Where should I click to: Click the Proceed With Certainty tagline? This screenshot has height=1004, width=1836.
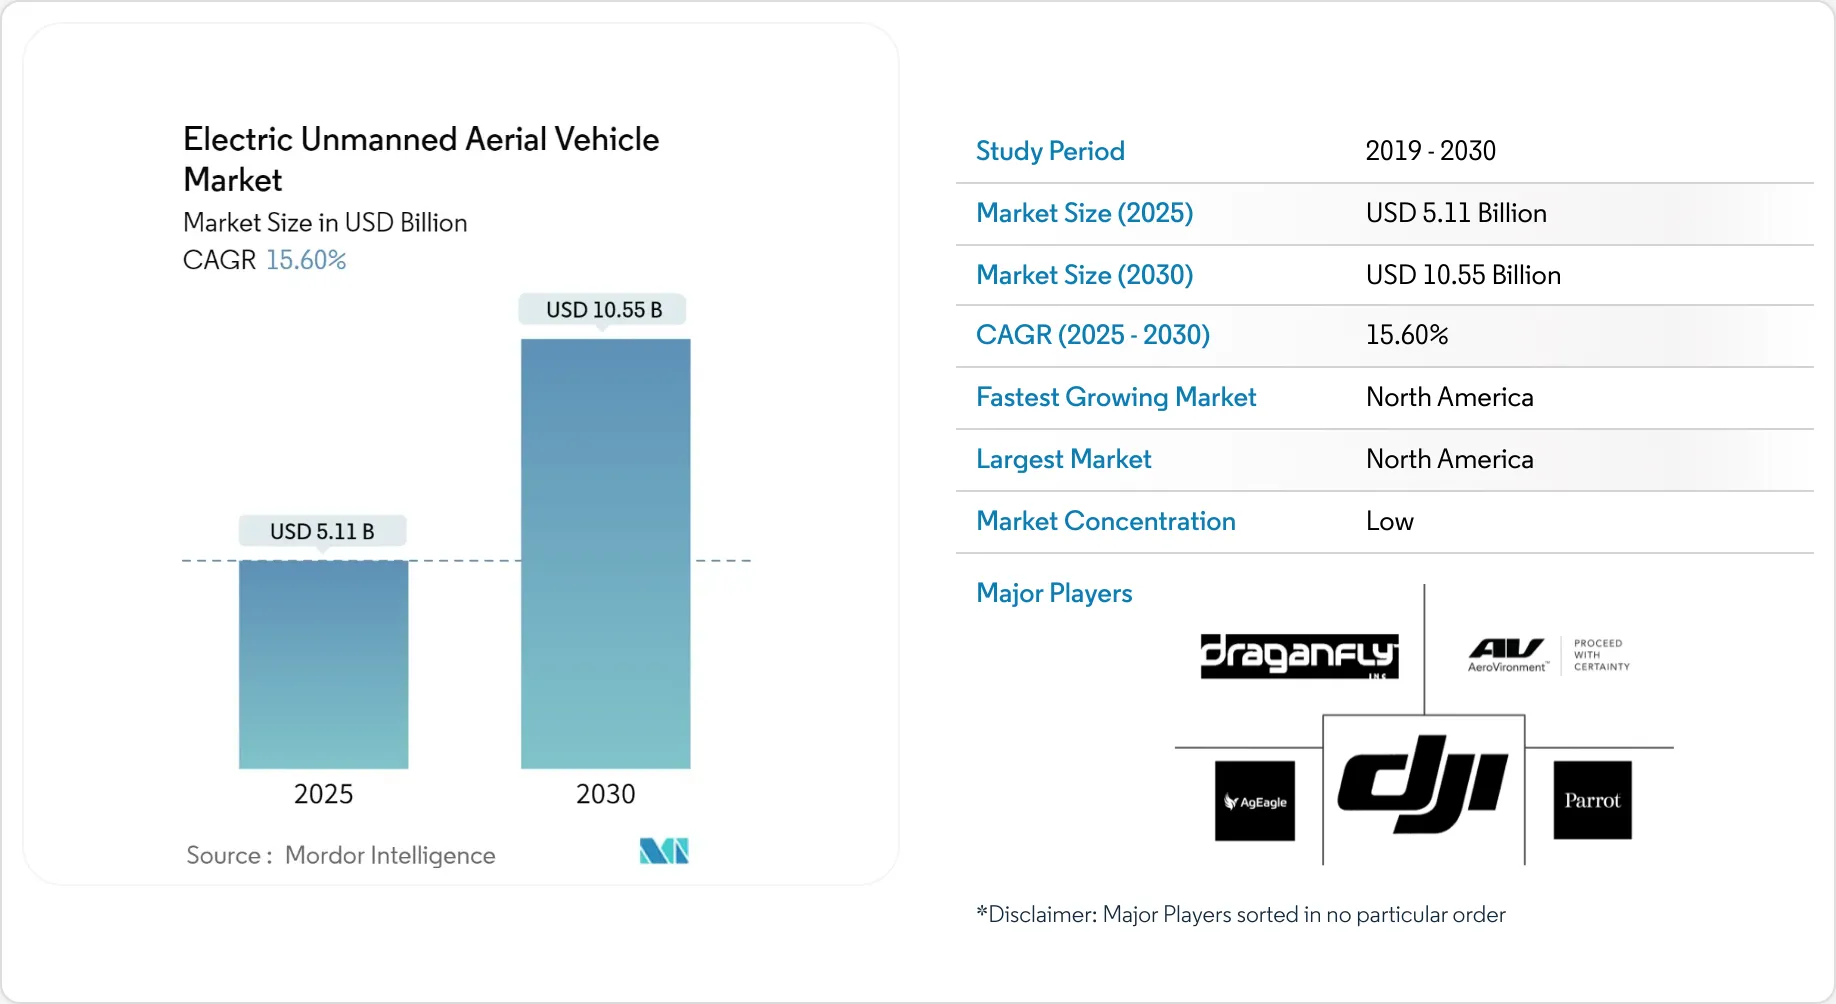1601,655
